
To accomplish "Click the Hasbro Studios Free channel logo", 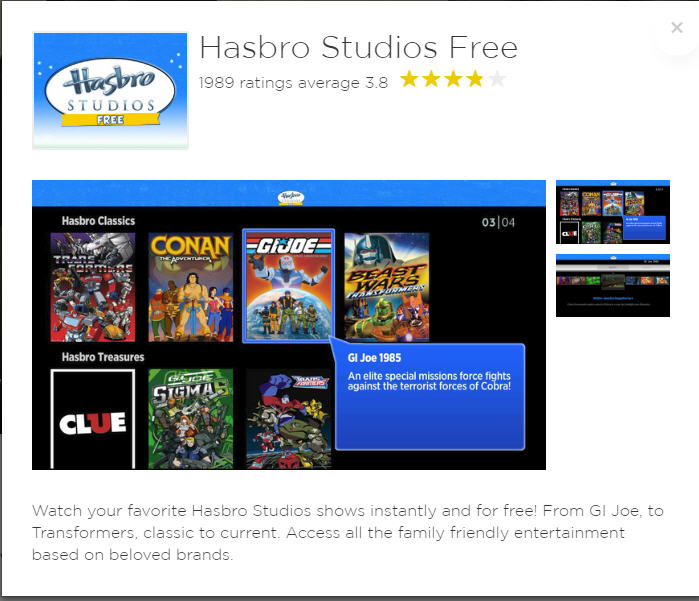I will 110,91.
